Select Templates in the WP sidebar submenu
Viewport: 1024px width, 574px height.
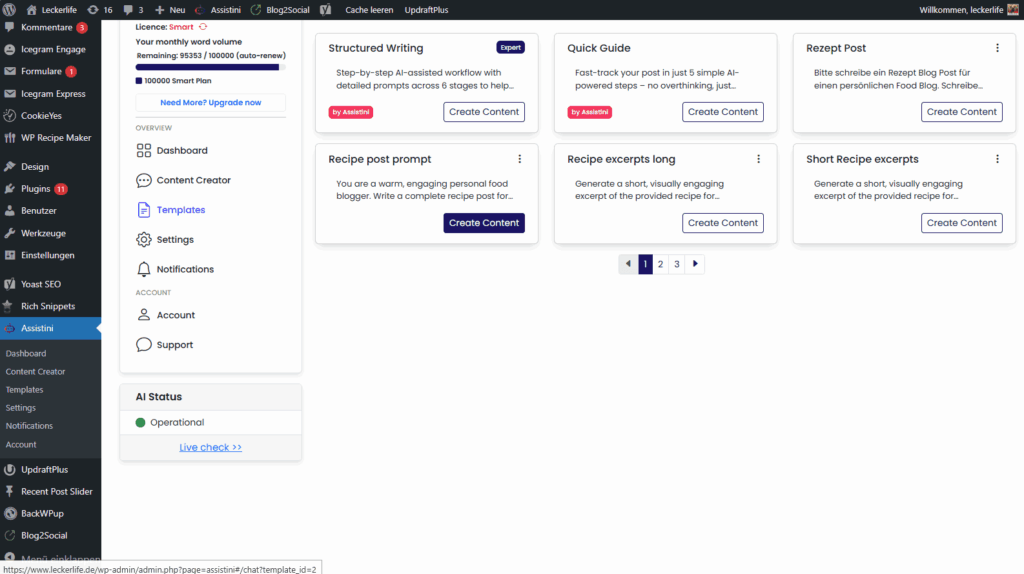[x=24, y=390]
